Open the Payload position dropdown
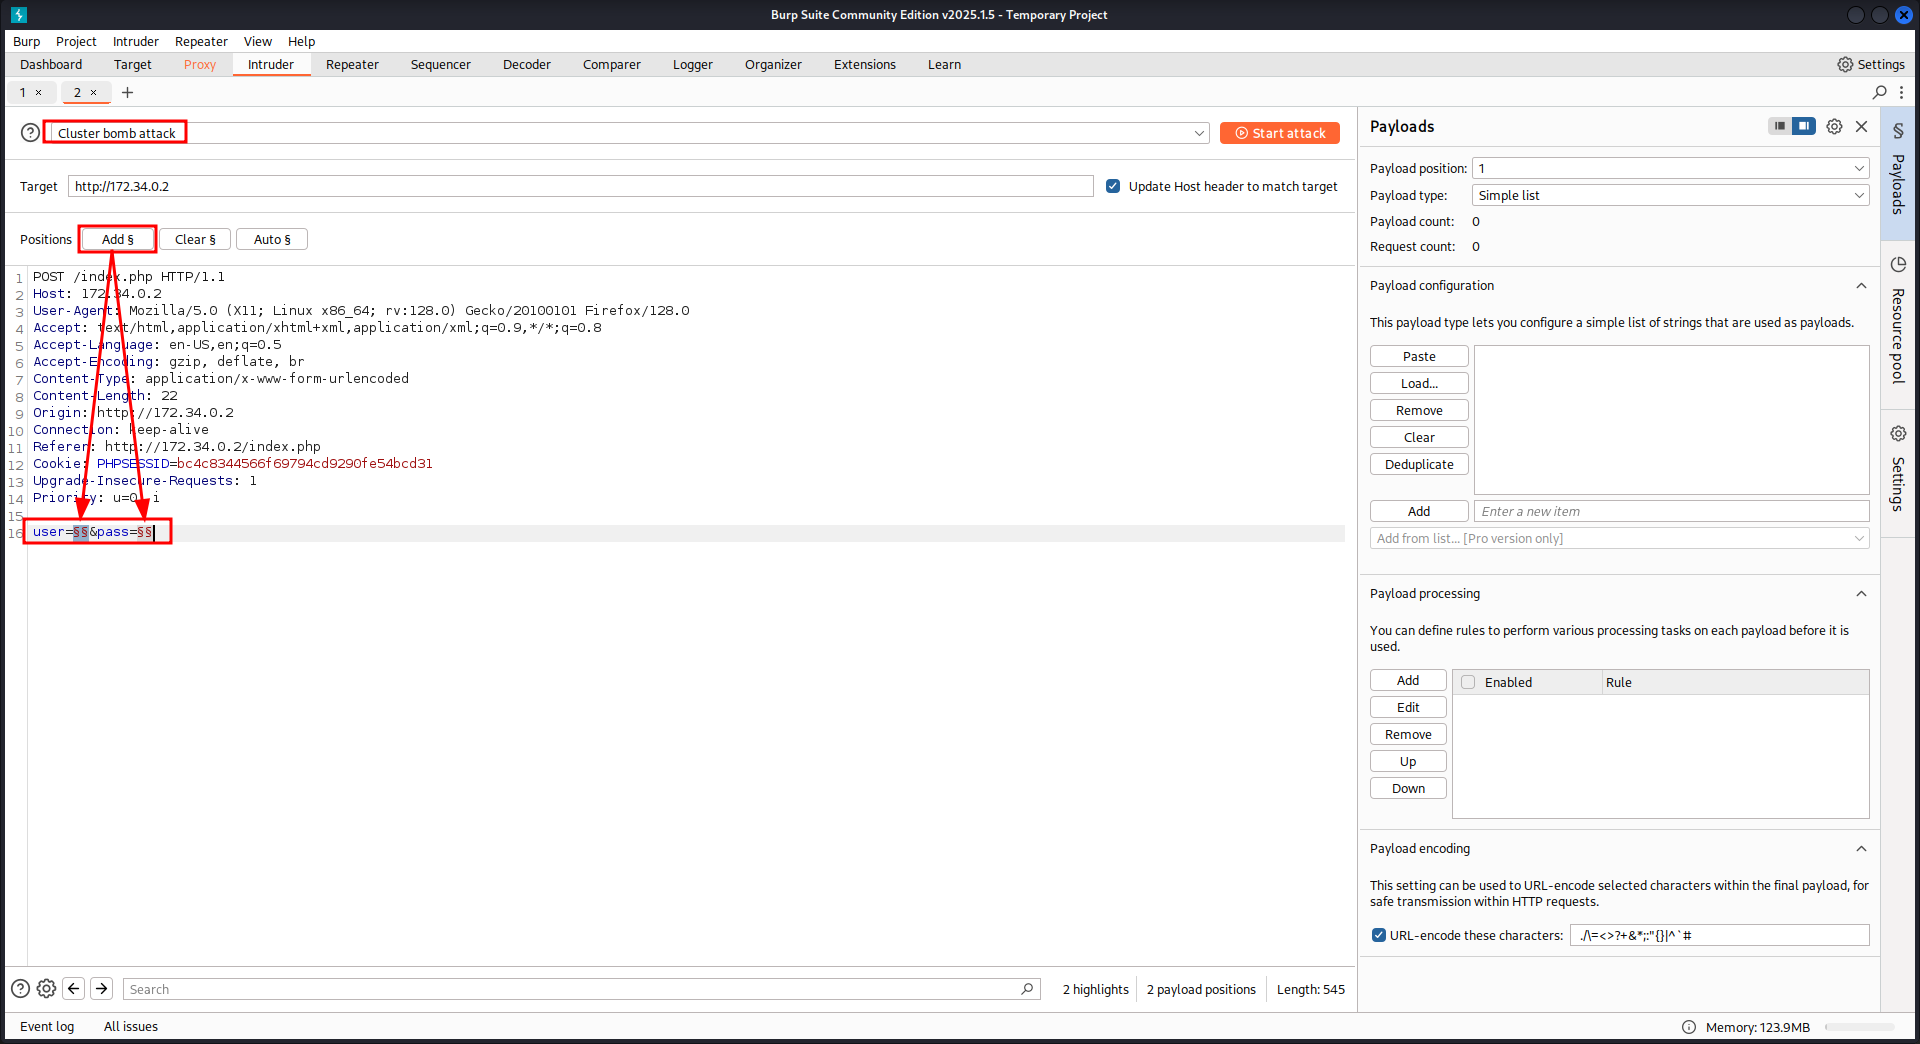The image size is (1920, 1044). 1670,168
